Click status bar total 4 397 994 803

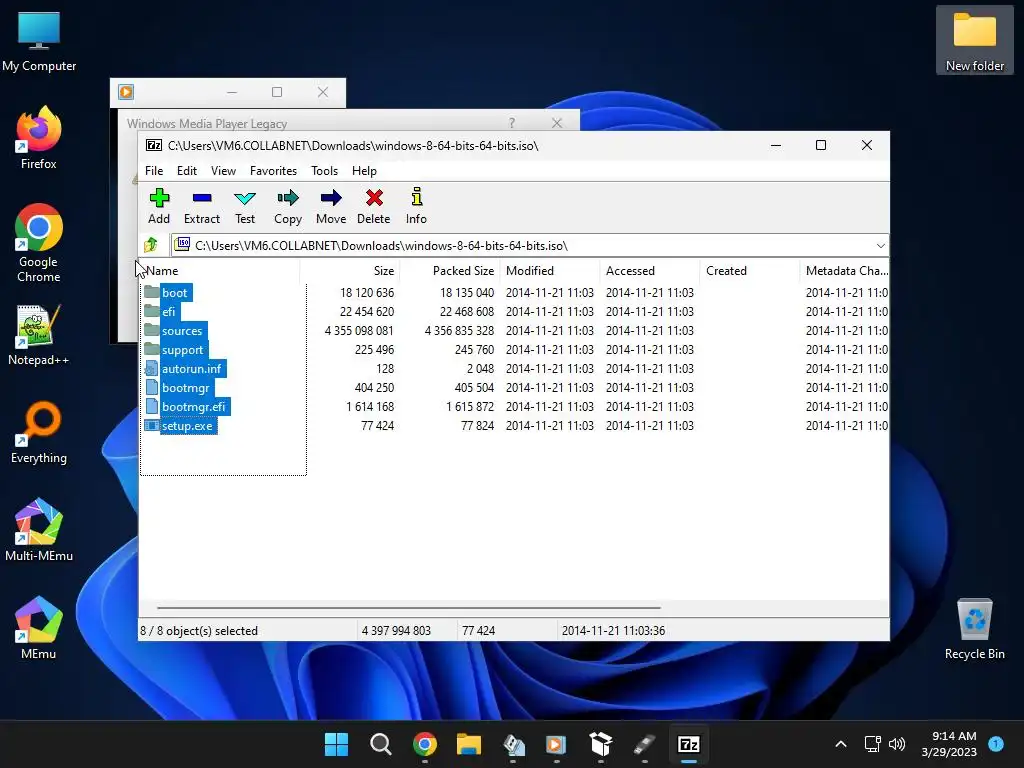tap(396, 631)
